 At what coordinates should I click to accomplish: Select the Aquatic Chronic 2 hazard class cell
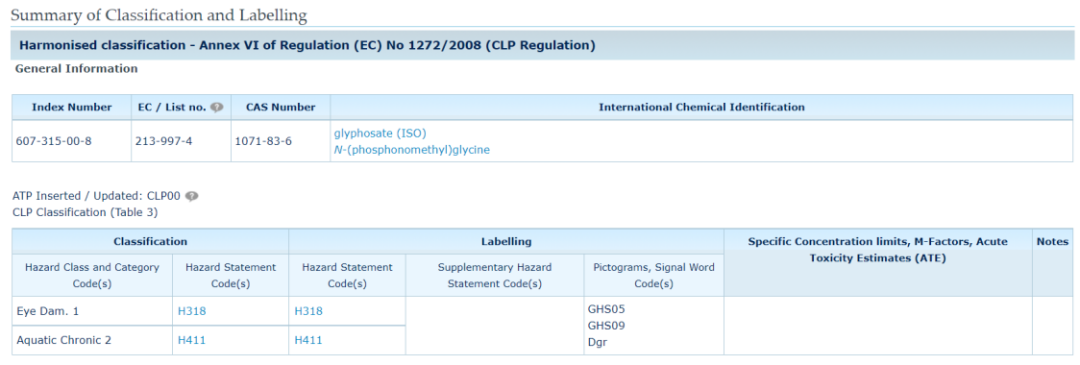(92, 340)
